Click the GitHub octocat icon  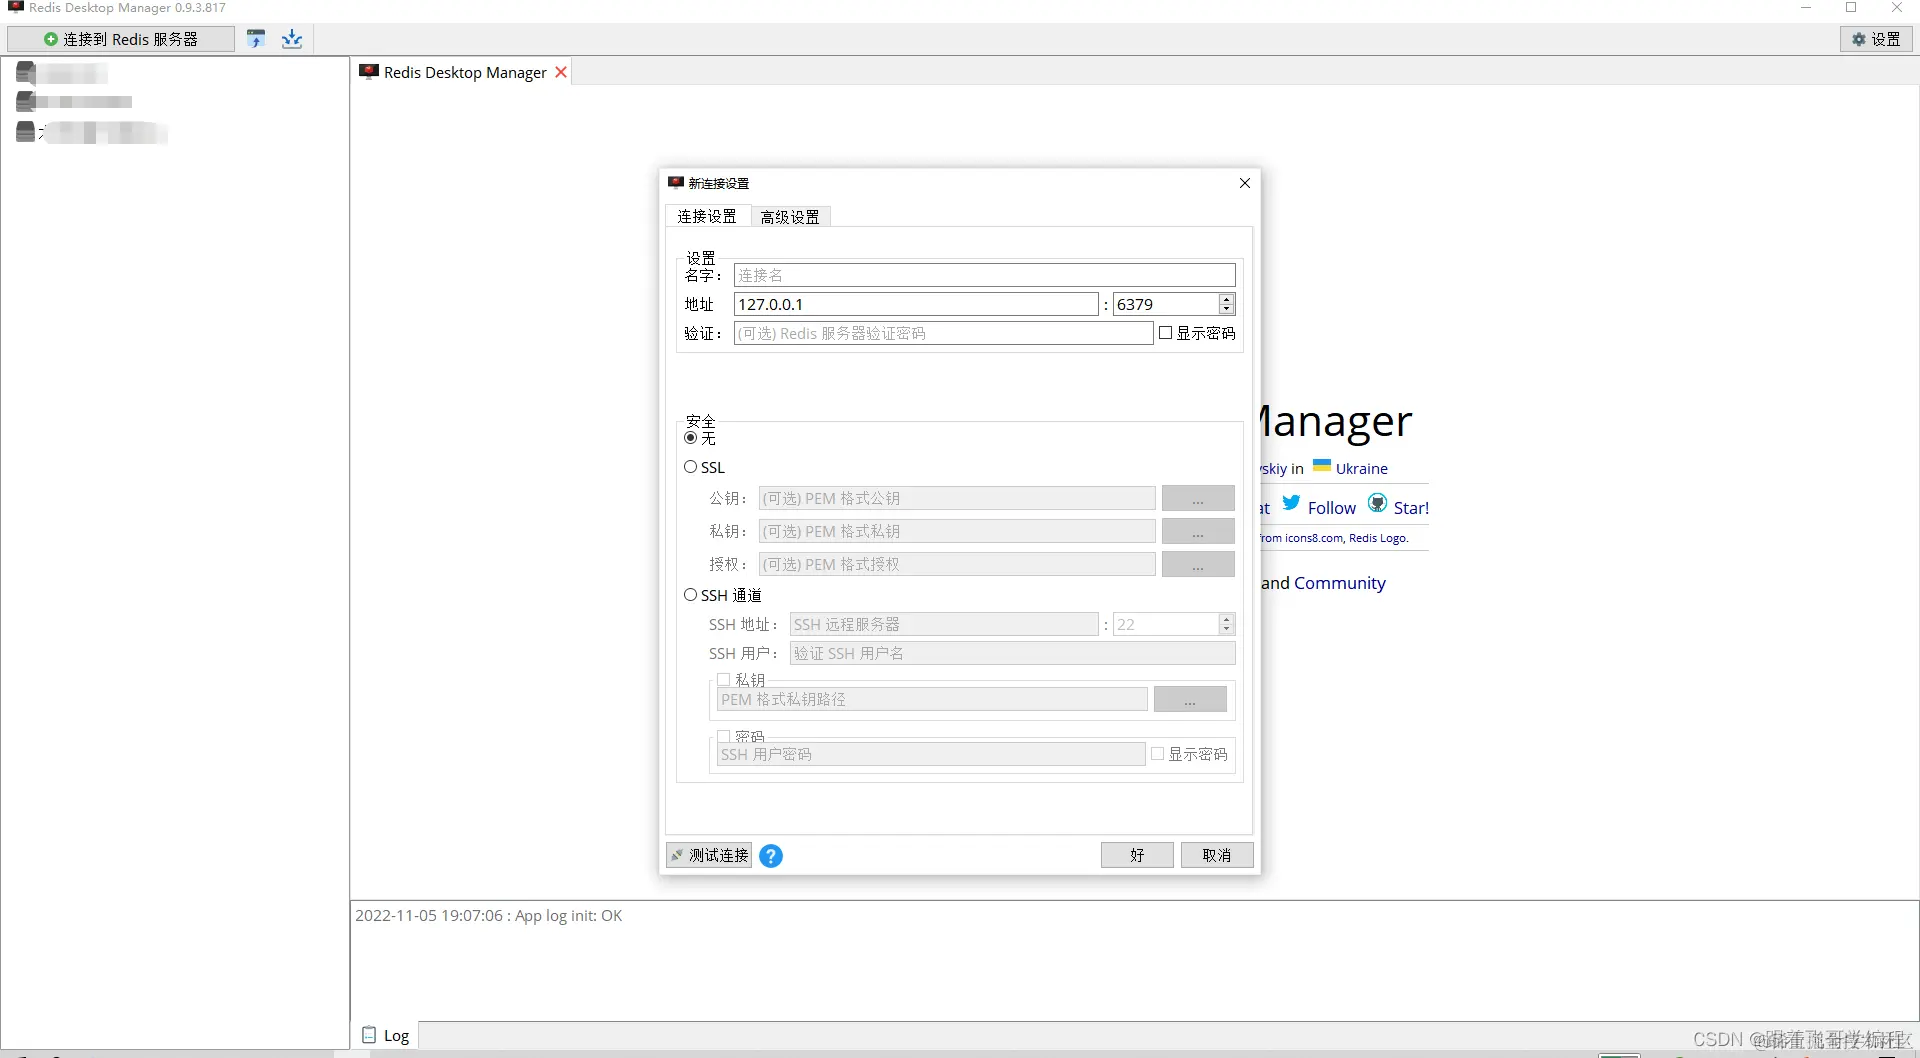(x=1377, y=503)
